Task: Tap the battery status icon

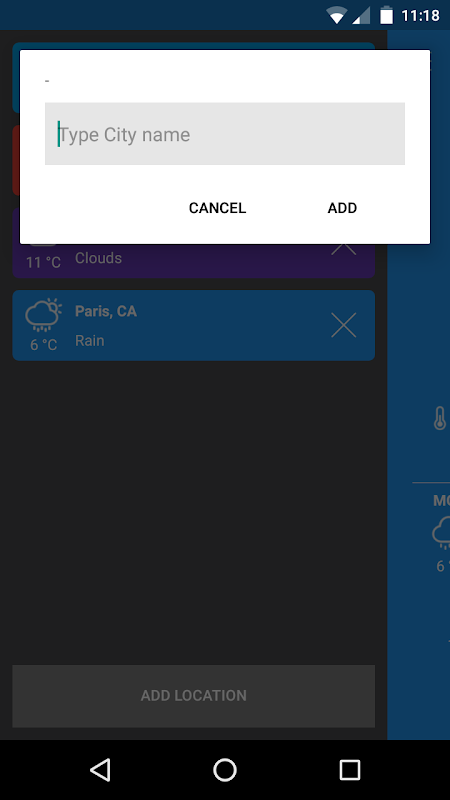Action: [387, 15]
